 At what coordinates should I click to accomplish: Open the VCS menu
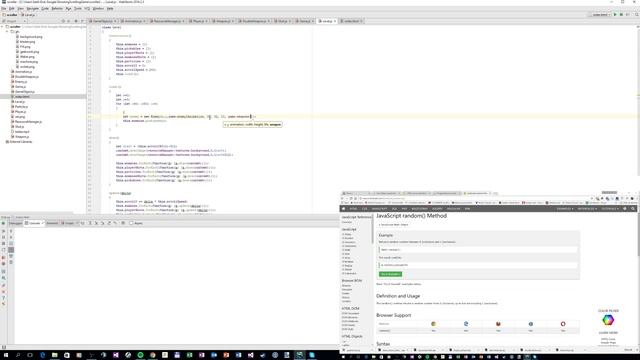[87, 8]
